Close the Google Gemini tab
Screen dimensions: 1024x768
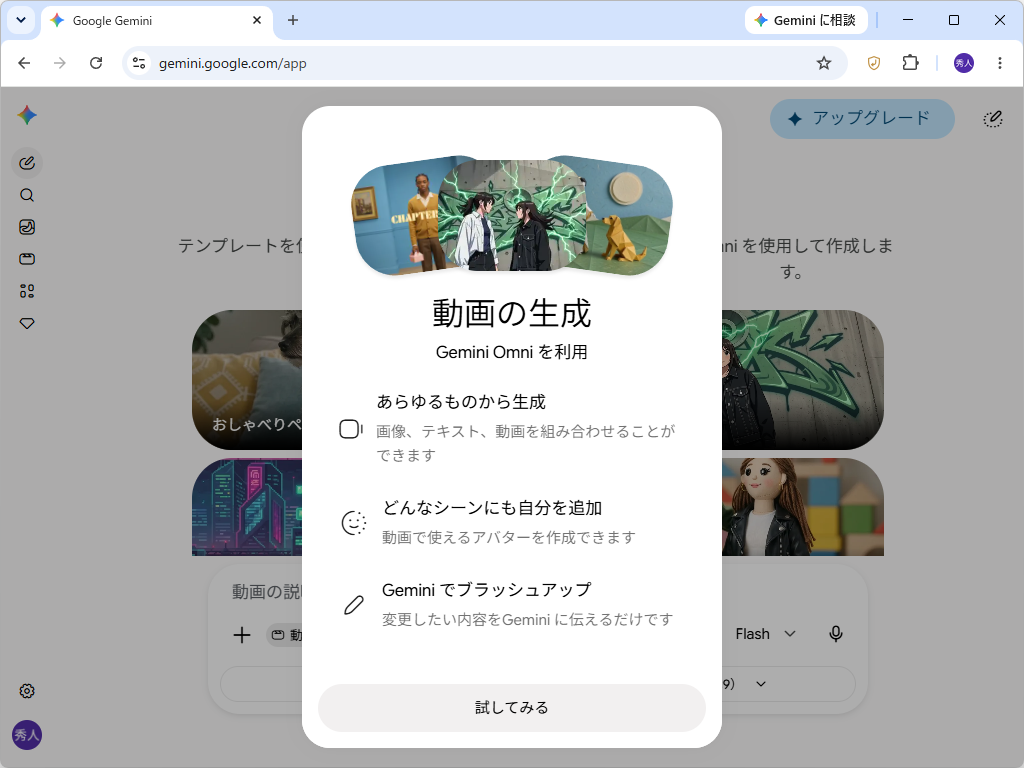click(x=257, y=20)
